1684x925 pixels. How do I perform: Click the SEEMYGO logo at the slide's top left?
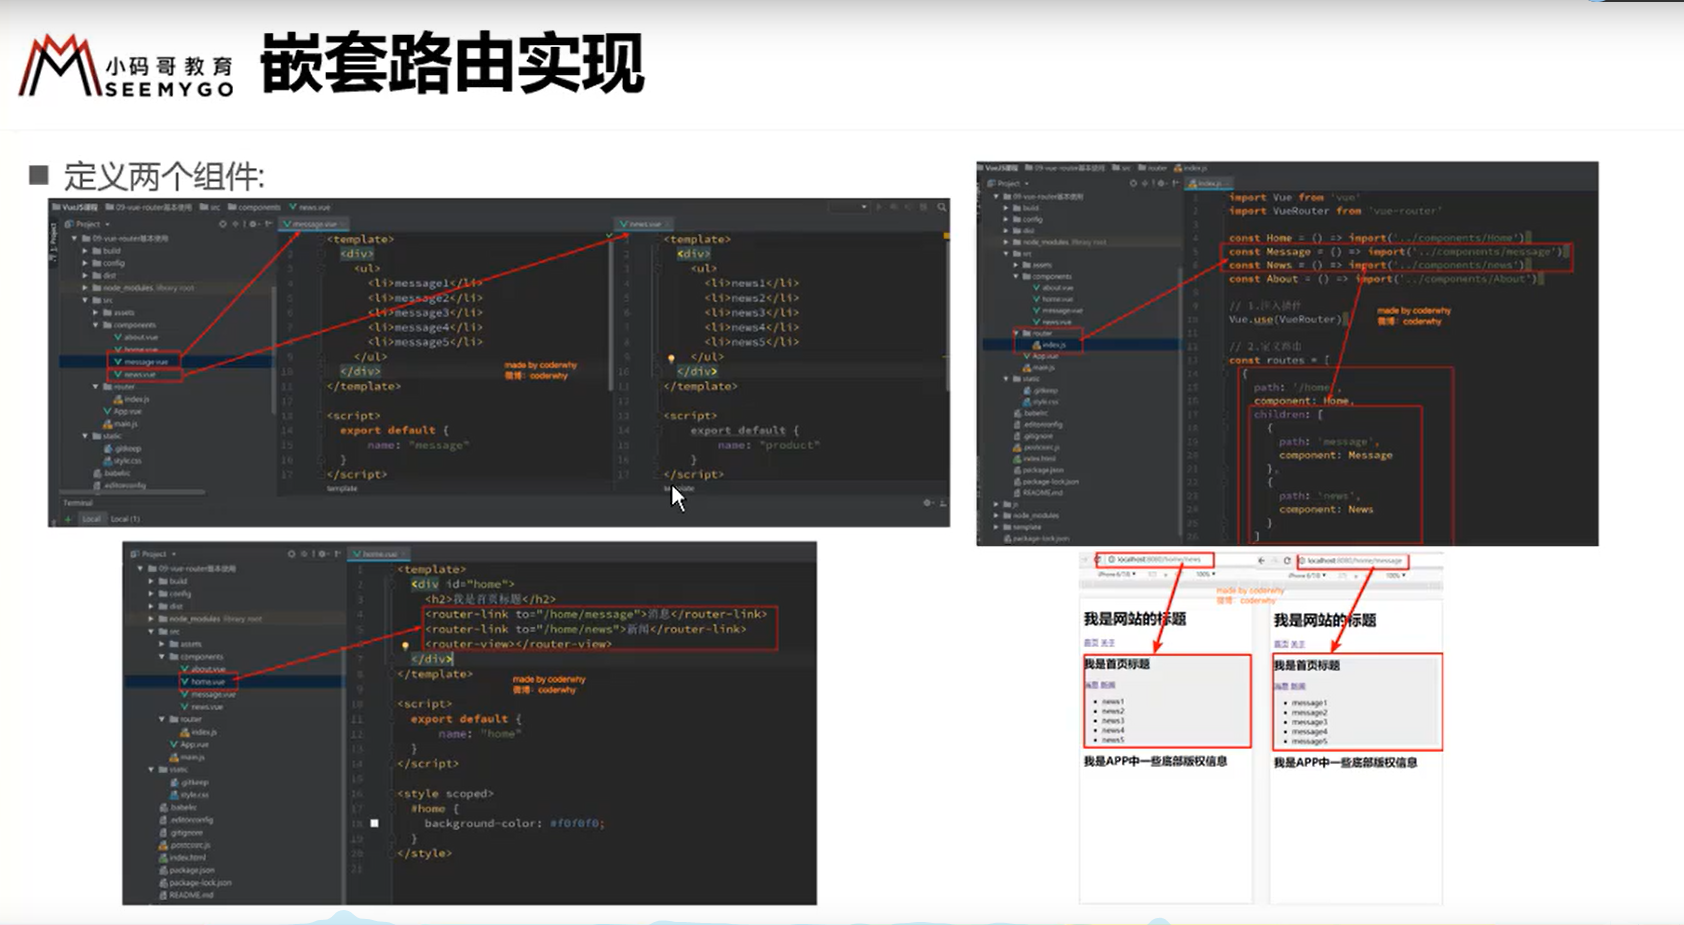click(127, 66)
